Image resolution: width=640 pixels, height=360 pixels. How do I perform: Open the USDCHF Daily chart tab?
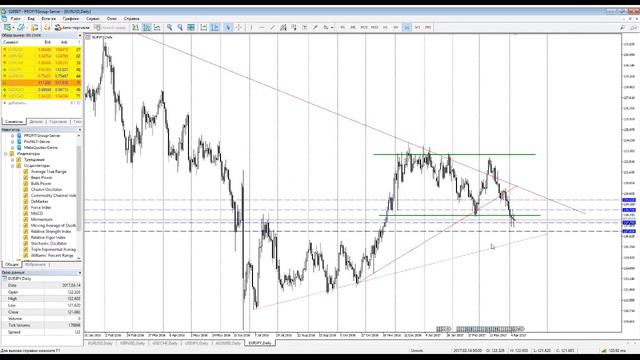pos(165,343)
